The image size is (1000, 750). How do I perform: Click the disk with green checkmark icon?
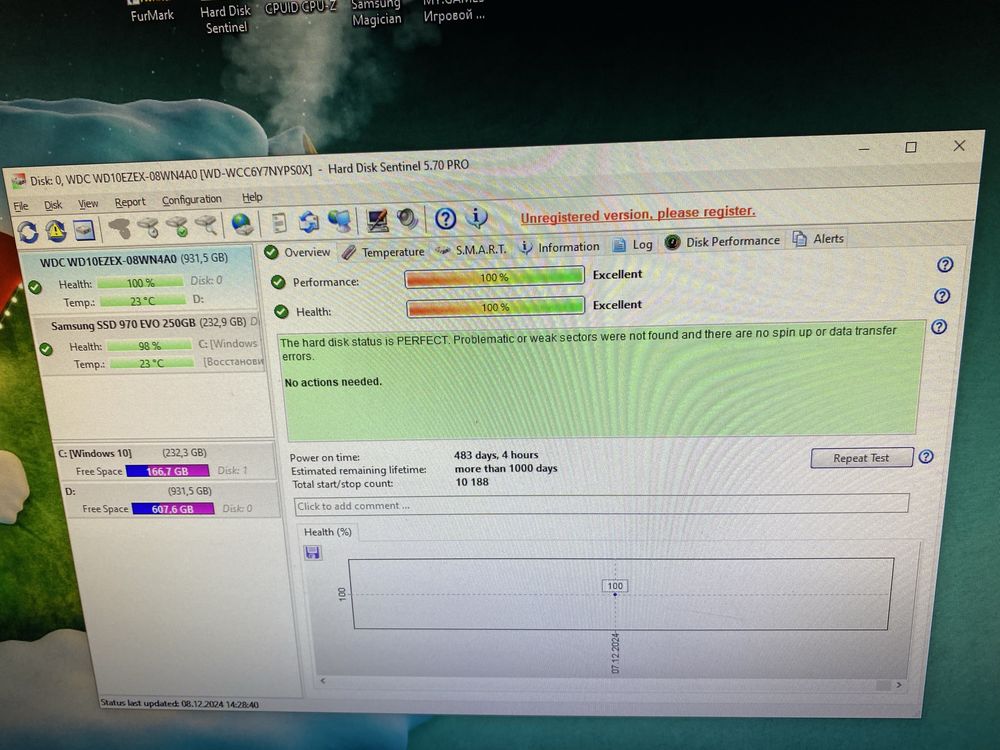click(177, 226)
